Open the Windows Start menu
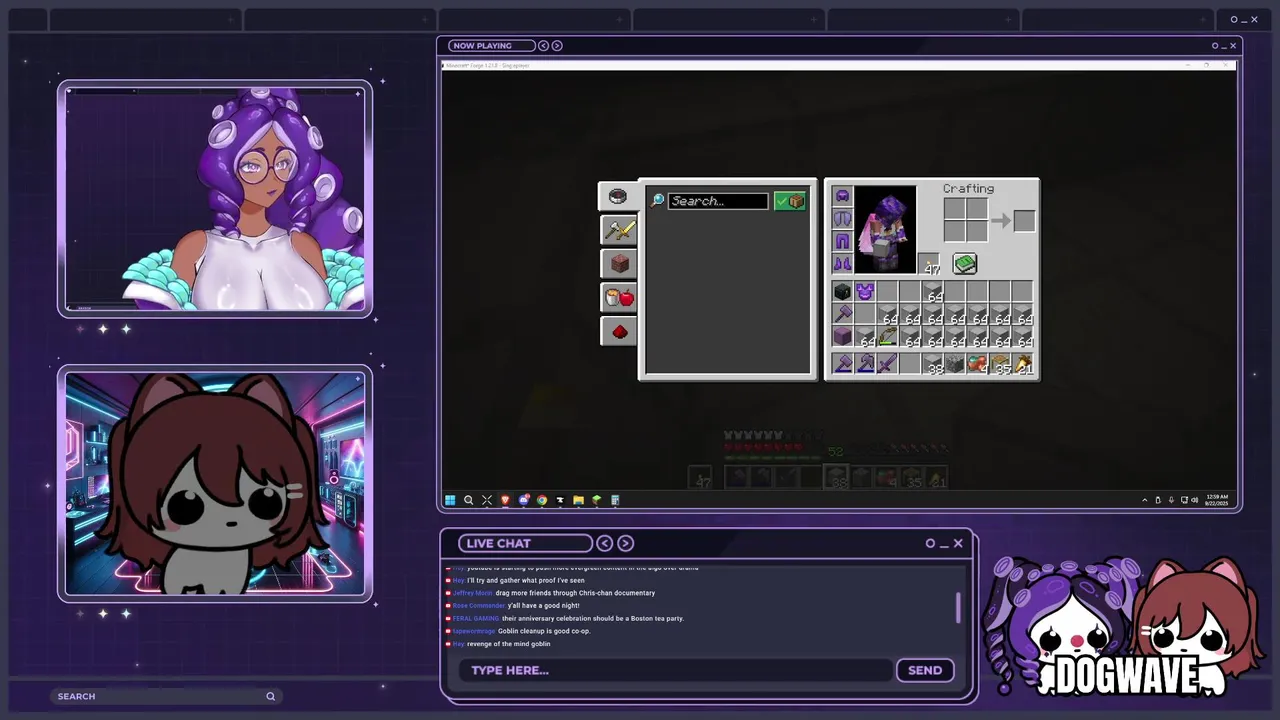The width and height of the screenshot is (1280, 720). point(450,500)
